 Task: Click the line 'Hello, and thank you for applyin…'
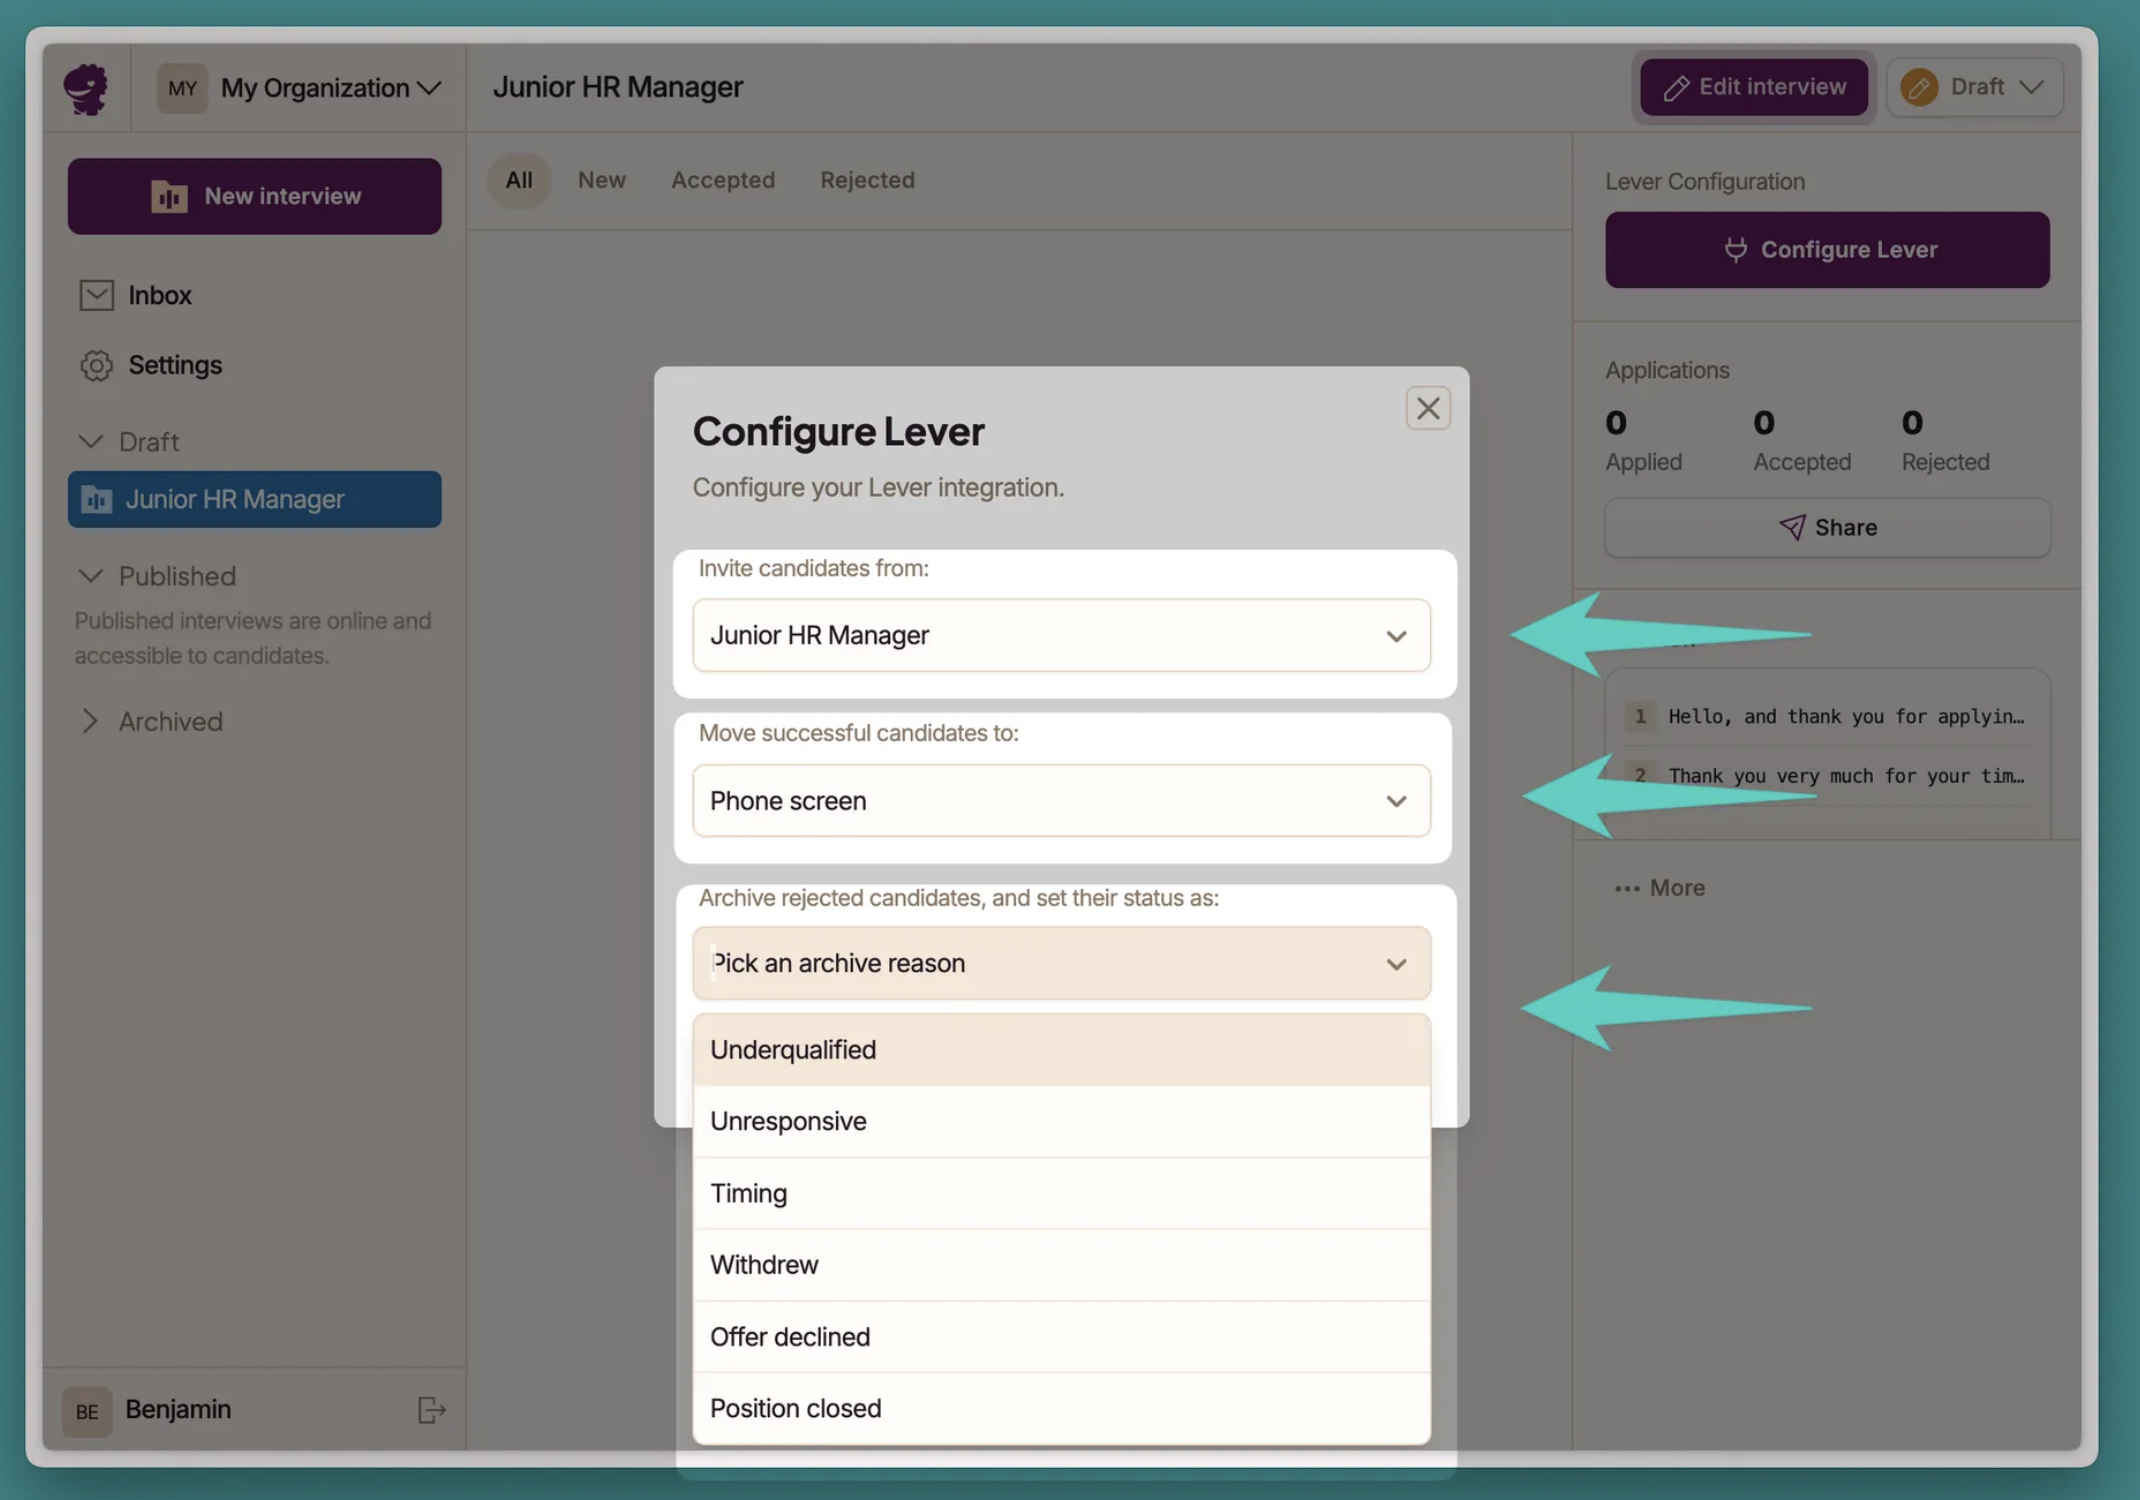coord(1845,717)
